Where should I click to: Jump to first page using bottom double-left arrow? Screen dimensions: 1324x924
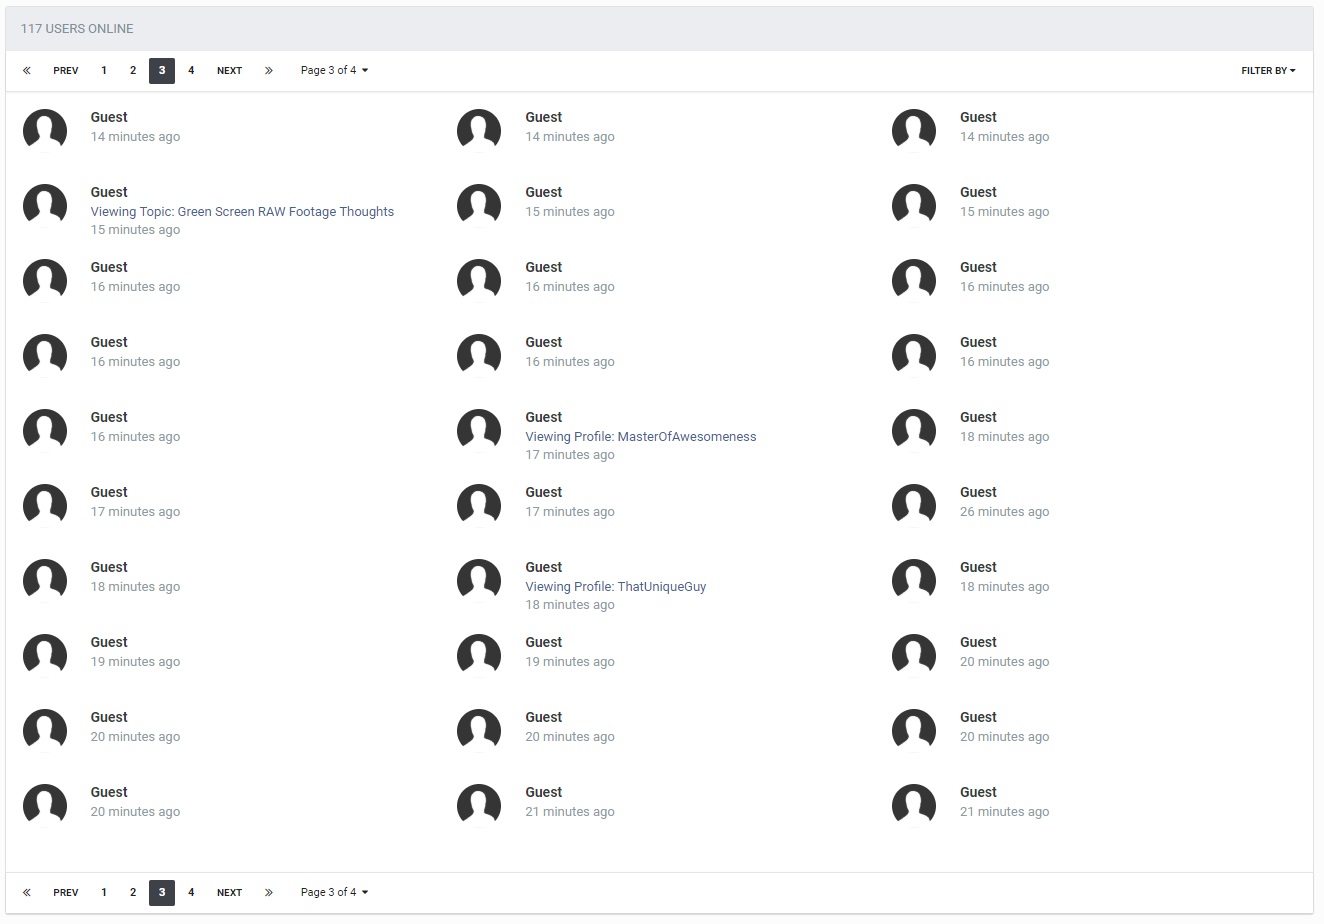pos(27,893)
